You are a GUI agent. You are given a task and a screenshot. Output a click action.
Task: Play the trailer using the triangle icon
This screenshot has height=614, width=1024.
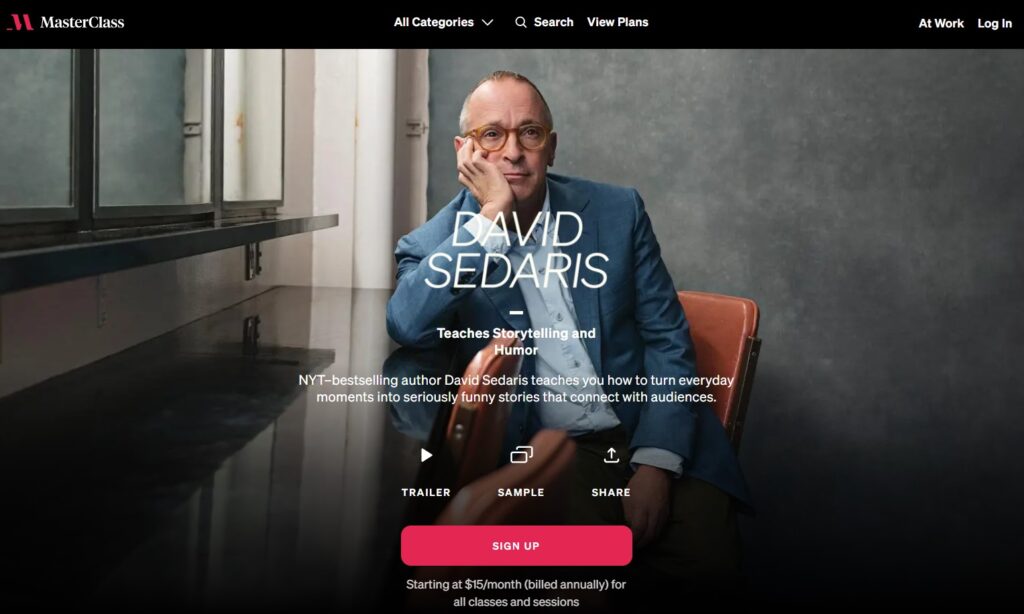click(426, 455)
